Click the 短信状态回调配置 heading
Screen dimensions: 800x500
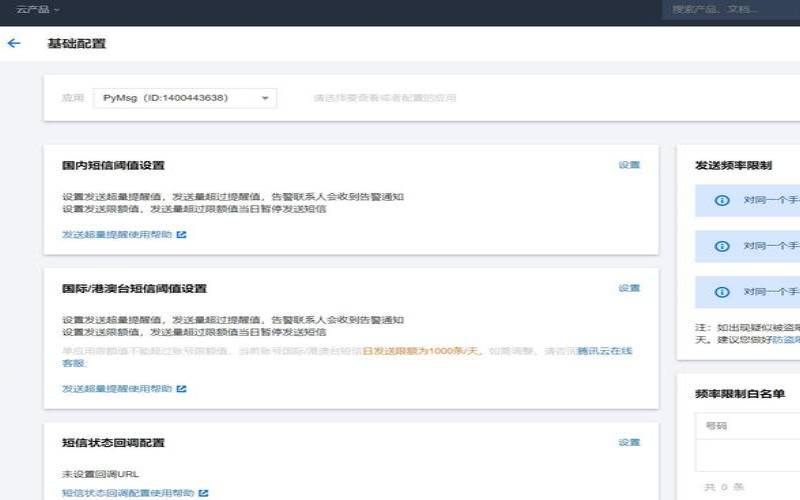click(x=113, y=442)
